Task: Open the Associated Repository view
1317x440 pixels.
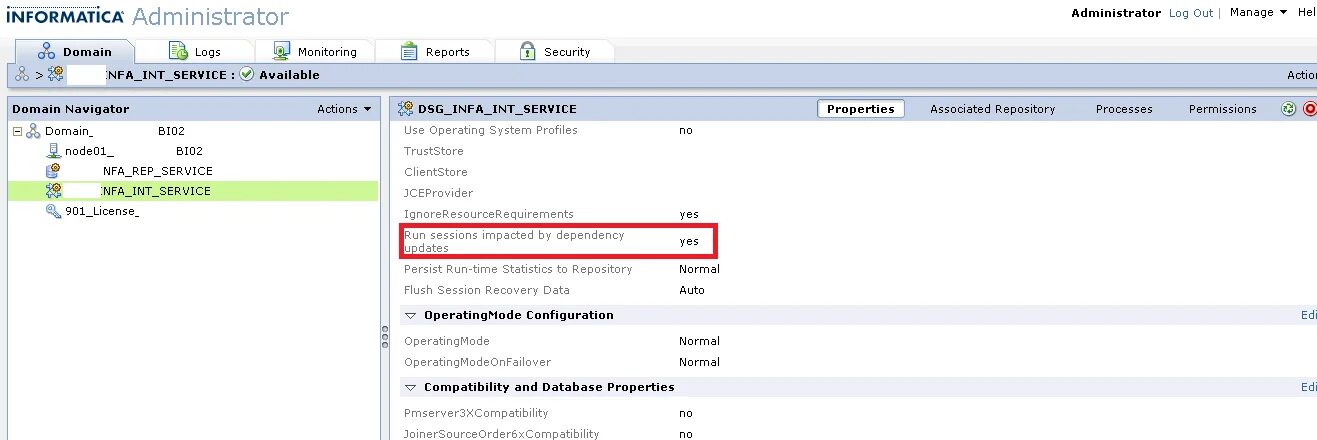Action: pos(992,109)
